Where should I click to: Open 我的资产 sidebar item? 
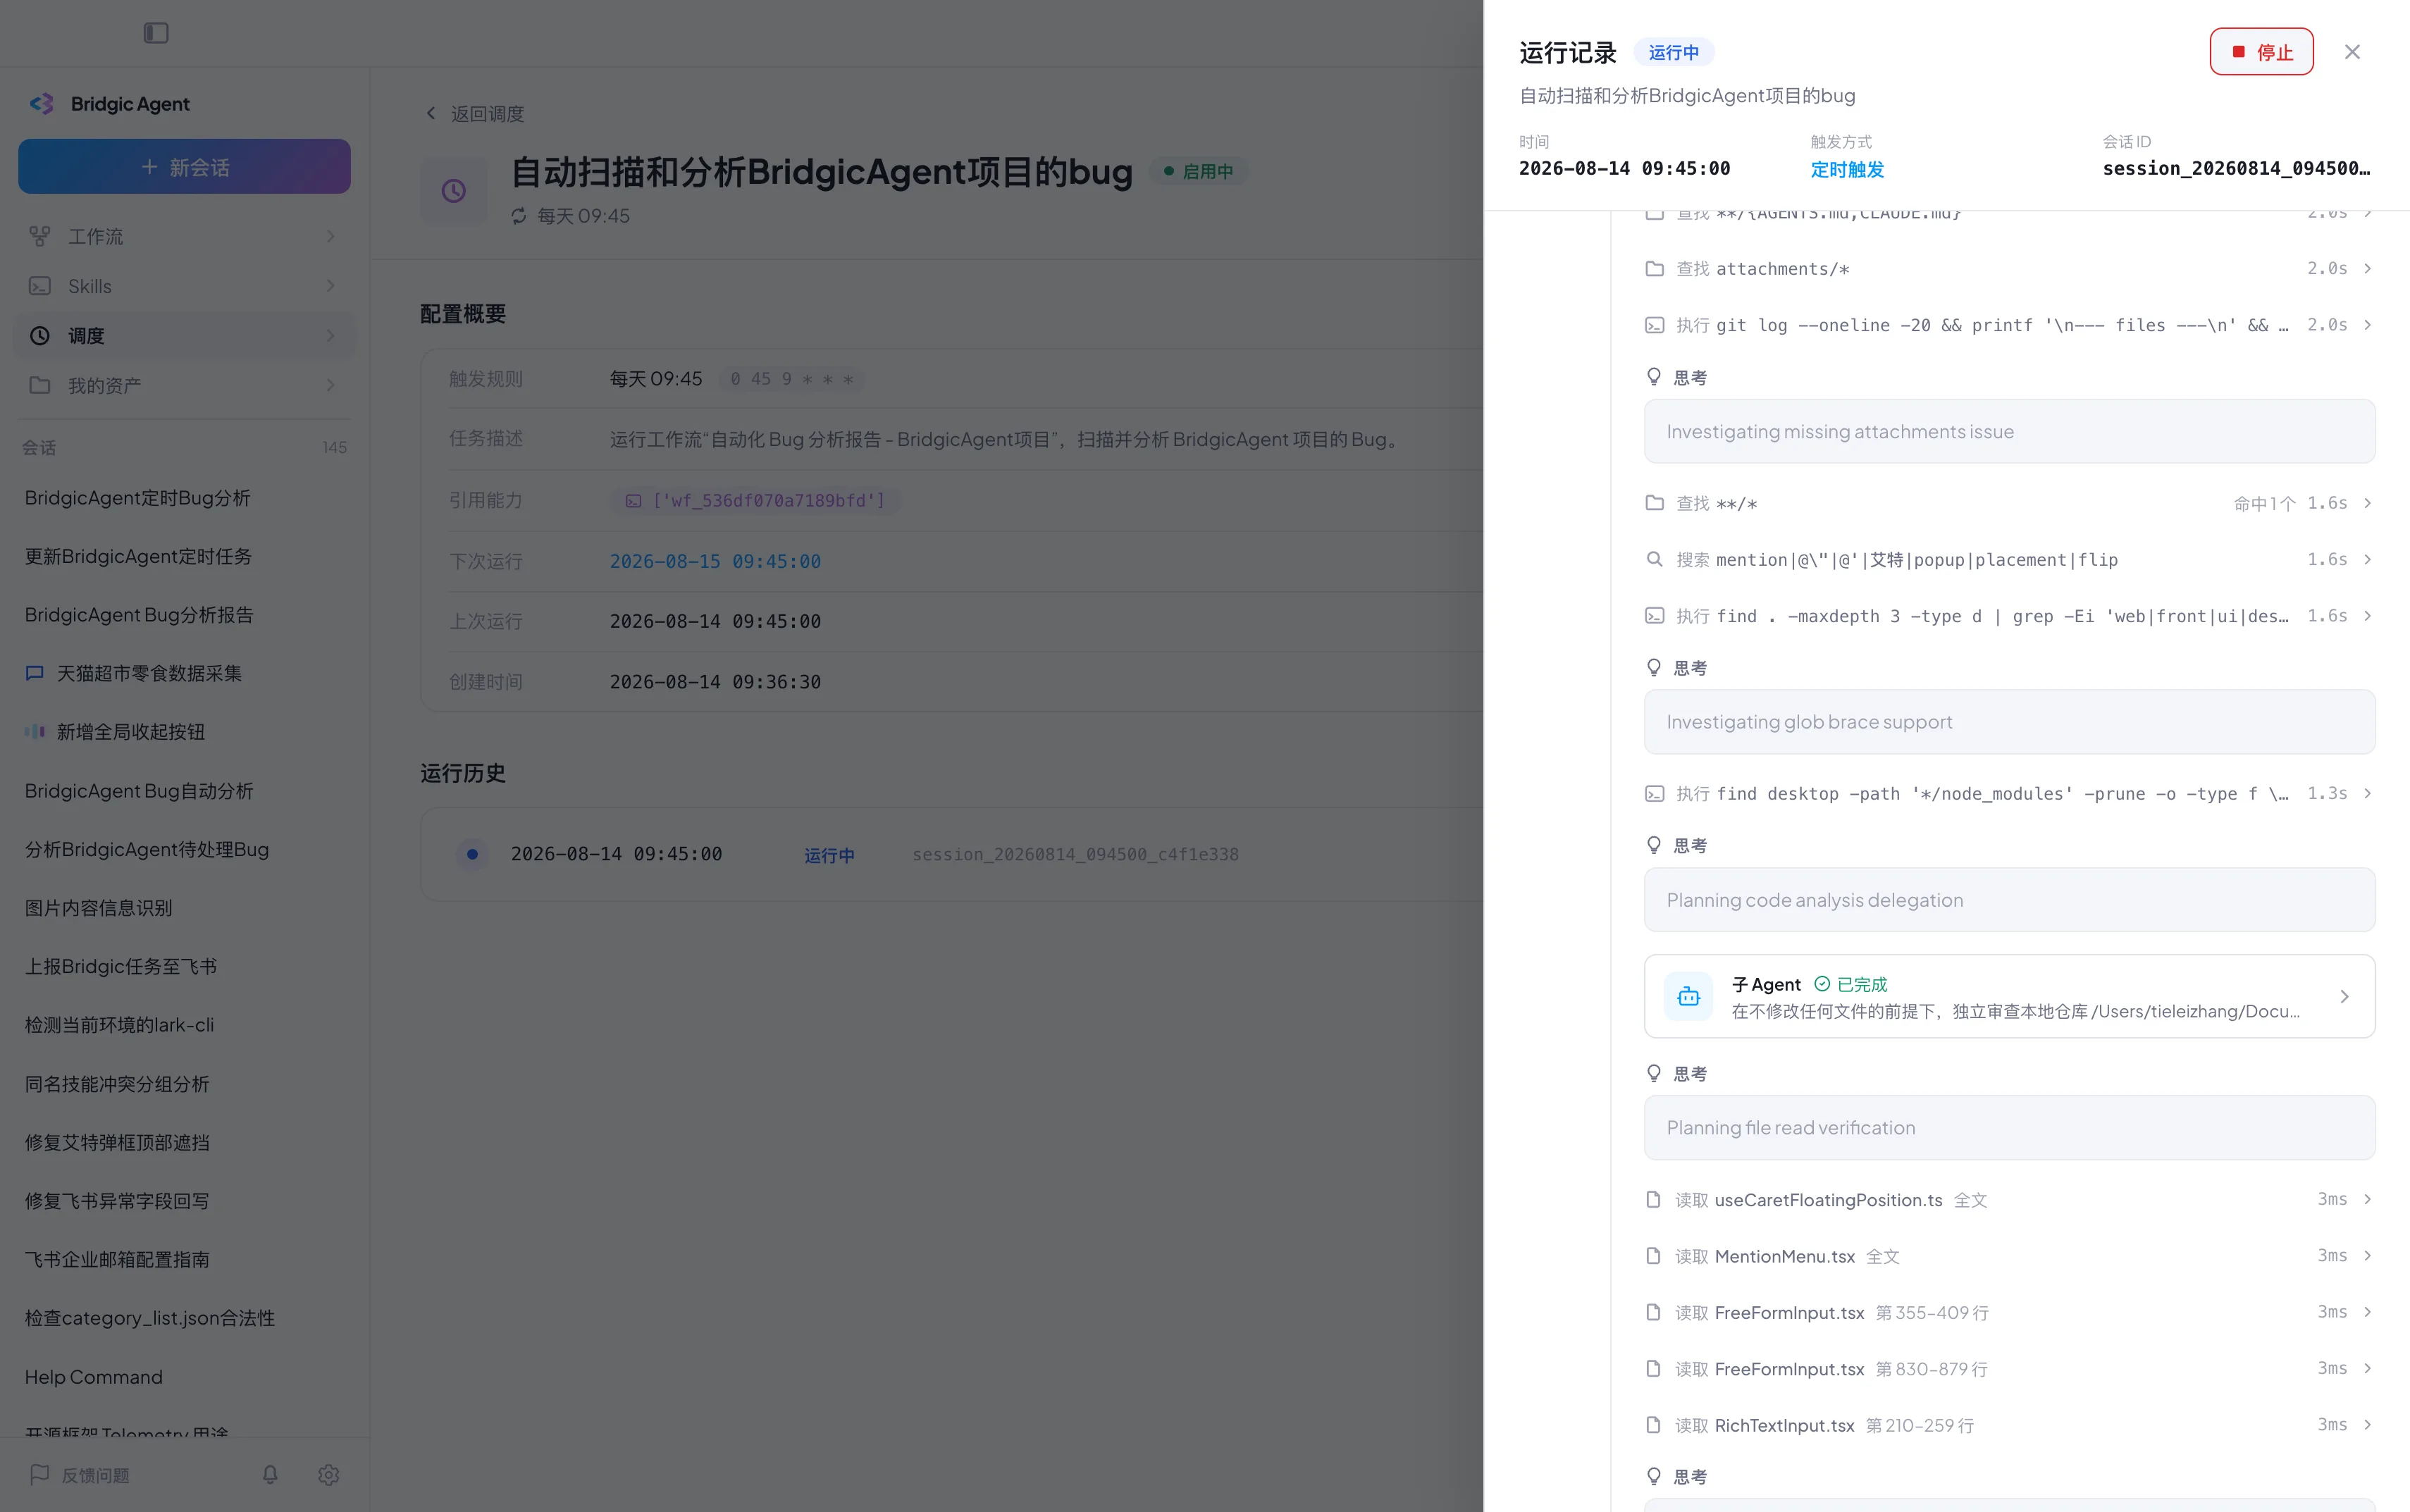click(x=184, y=385)
